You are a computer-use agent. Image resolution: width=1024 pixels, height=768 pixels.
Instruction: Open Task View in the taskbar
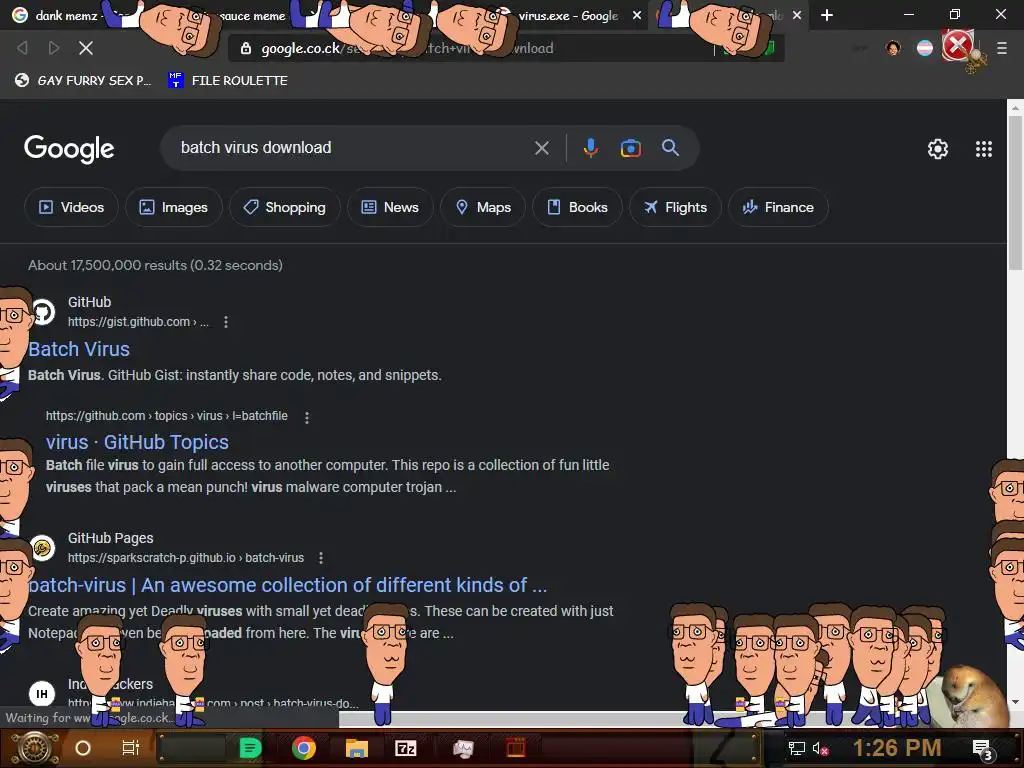(x=131, y=748)
